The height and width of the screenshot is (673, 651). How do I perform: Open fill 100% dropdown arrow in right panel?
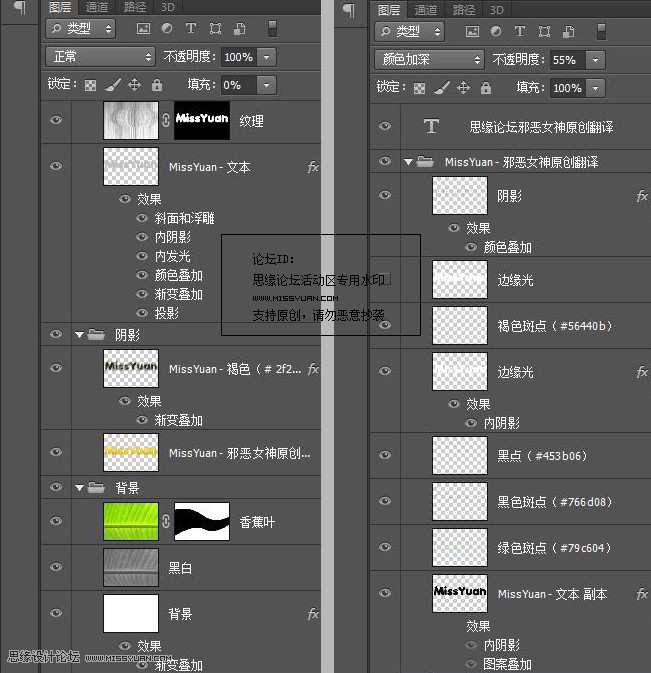[x=595, y=88]
